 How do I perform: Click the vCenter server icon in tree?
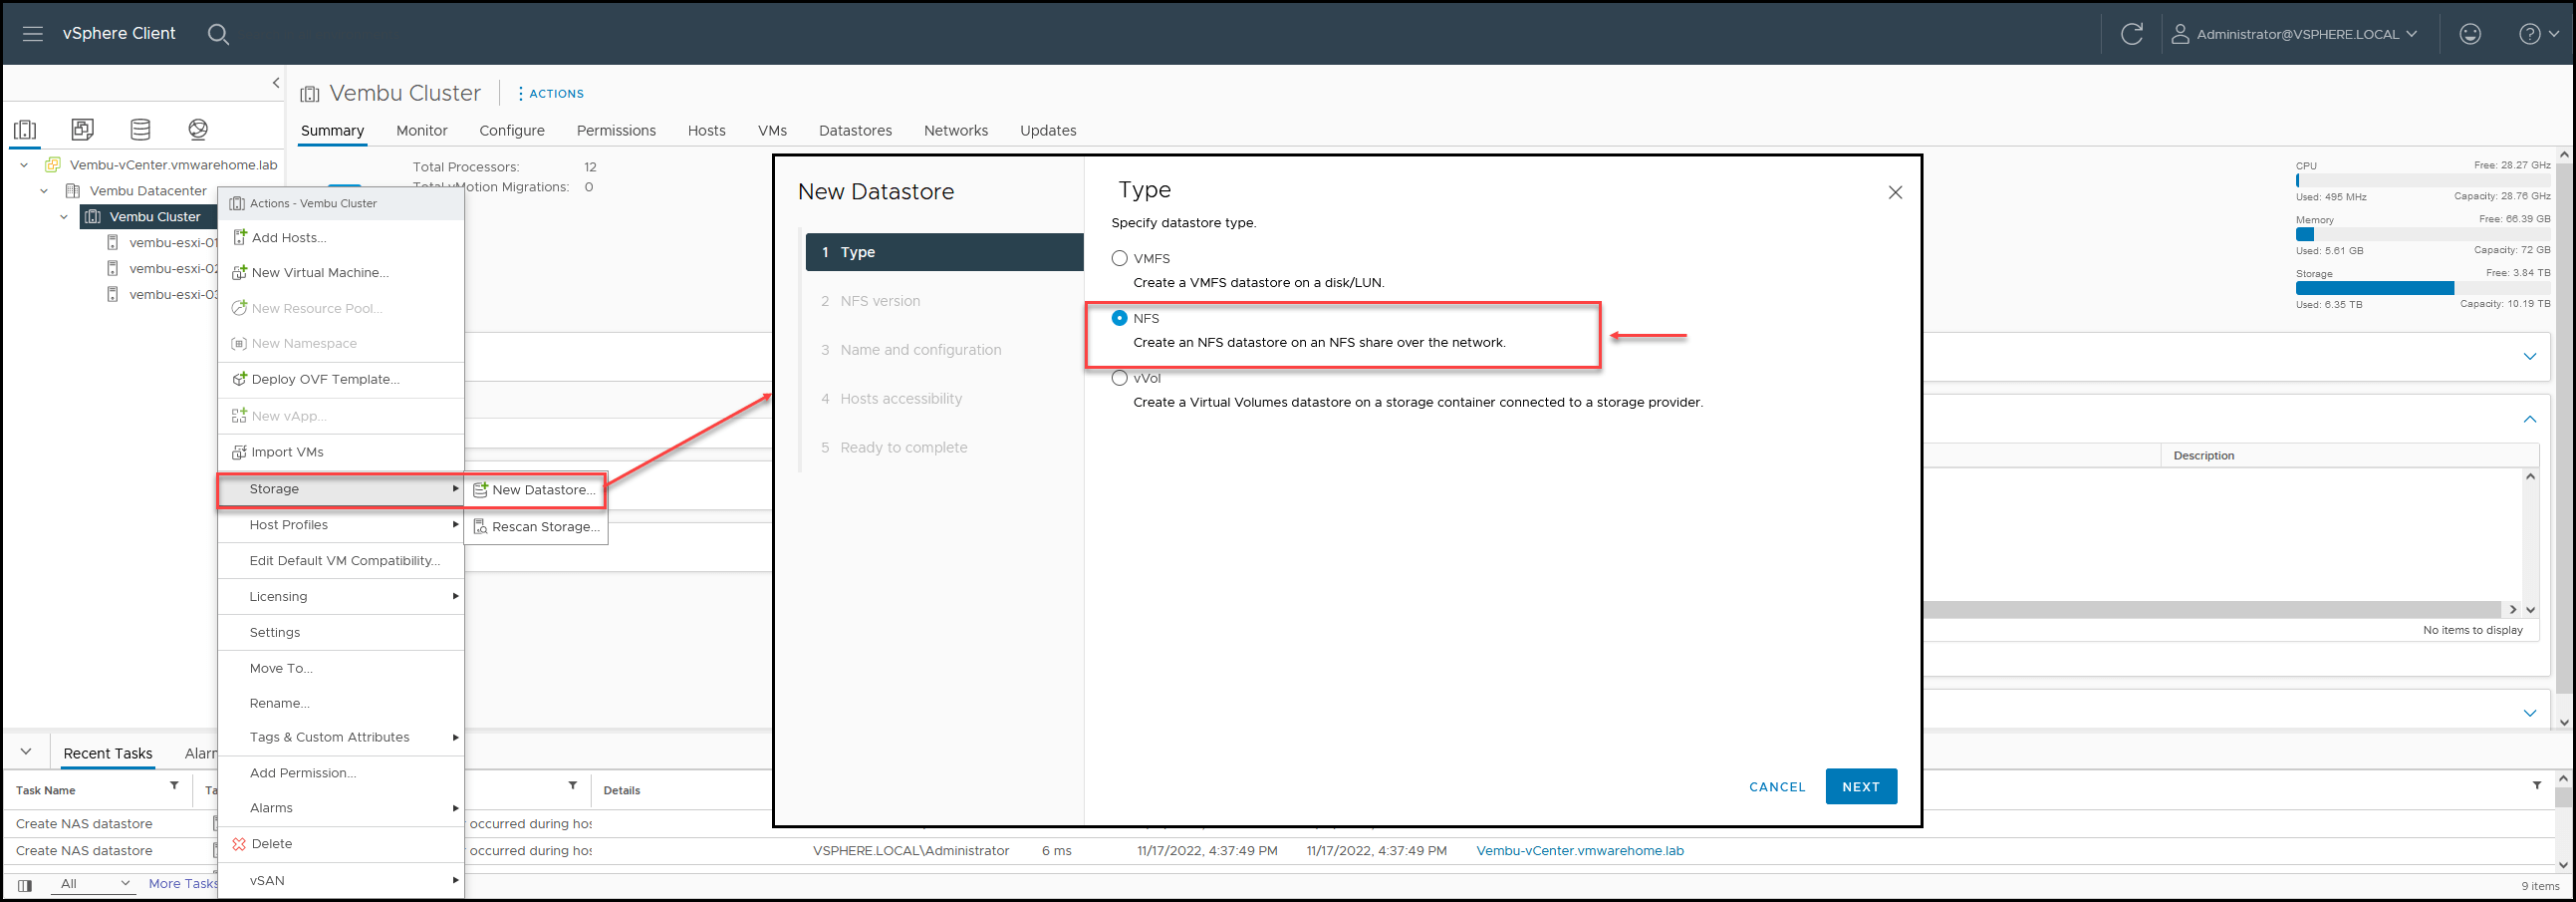53,164
